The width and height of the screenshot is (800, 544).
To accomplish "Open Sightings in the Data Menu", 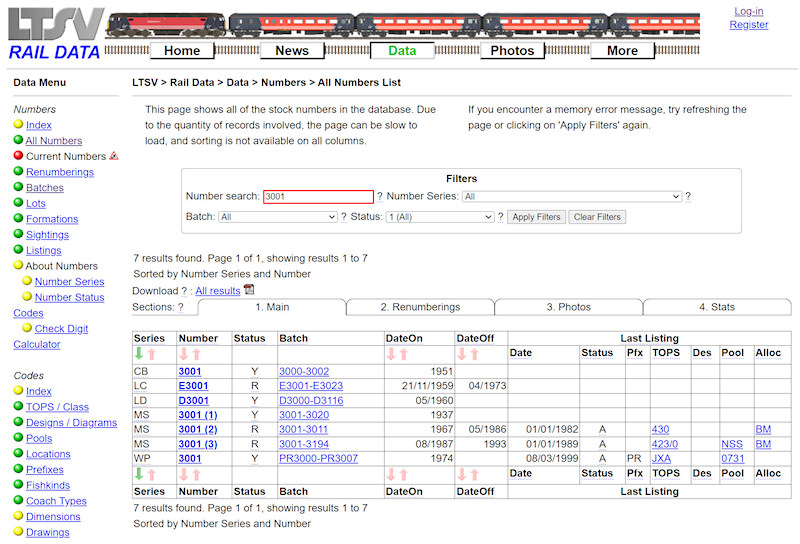I will [47, 235].
